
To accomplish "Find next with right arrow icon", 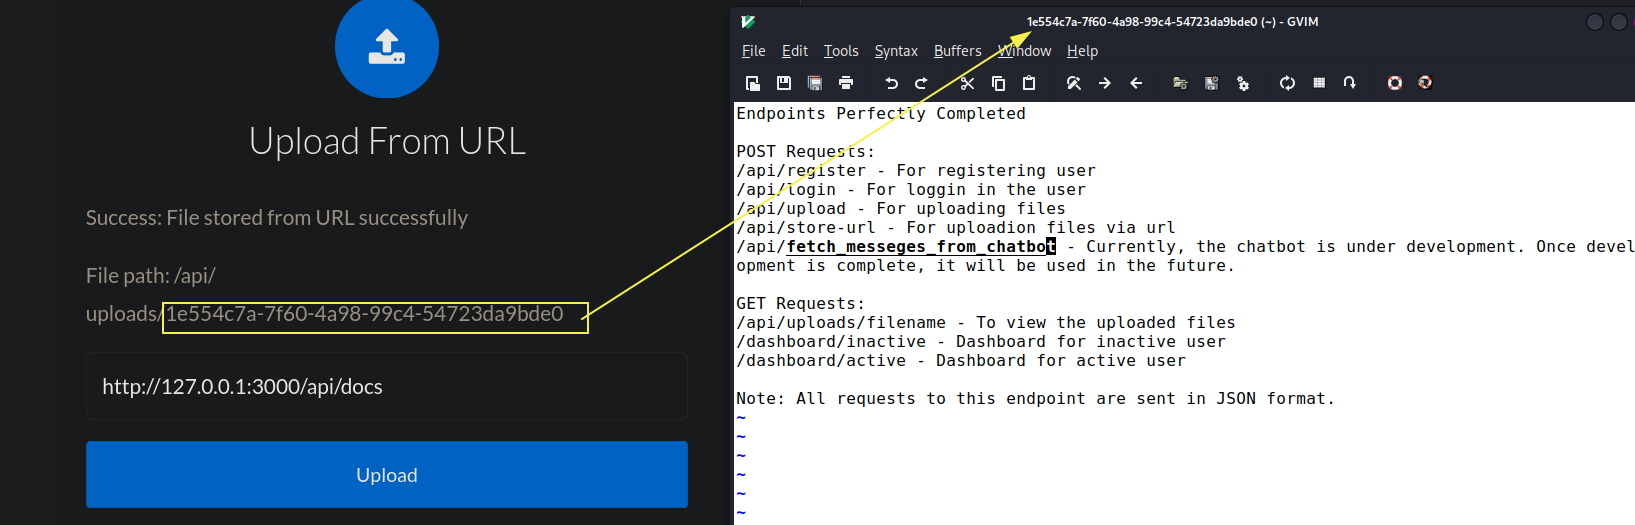I will pos(1105,83).
